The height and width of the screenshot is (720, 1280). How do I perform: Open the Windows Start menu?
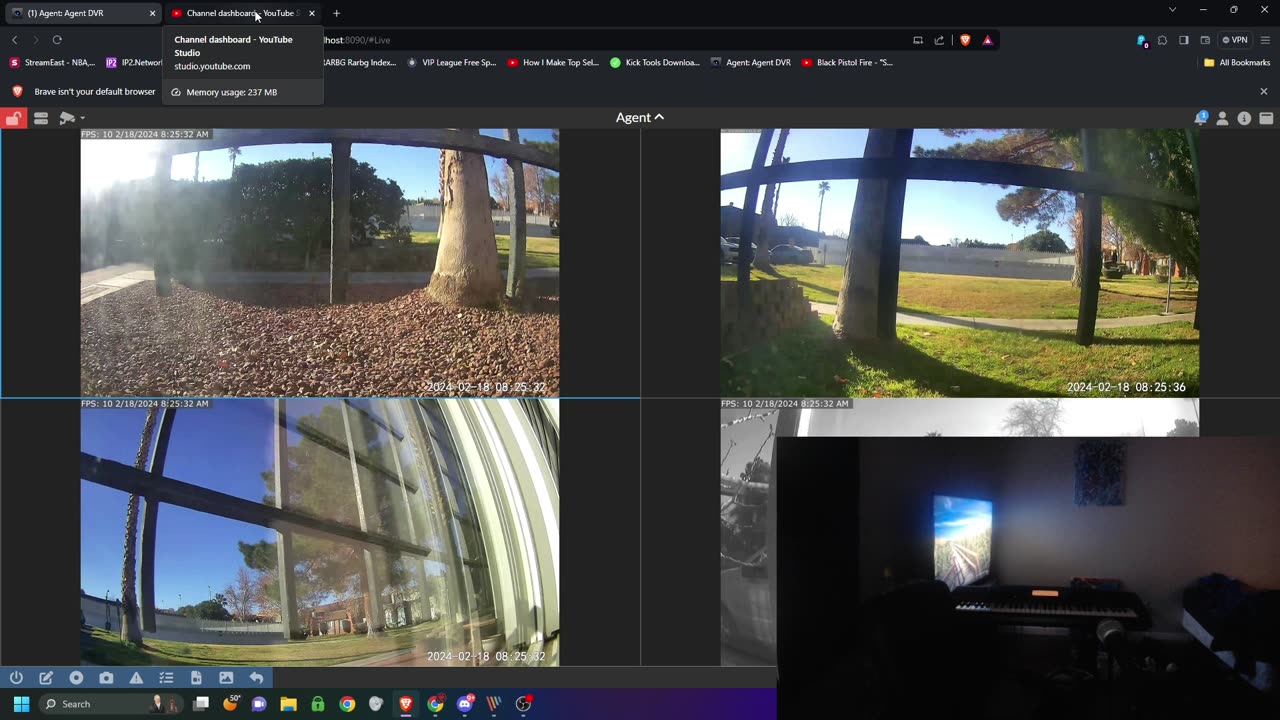pyautogui.click(x=21, y=704)
